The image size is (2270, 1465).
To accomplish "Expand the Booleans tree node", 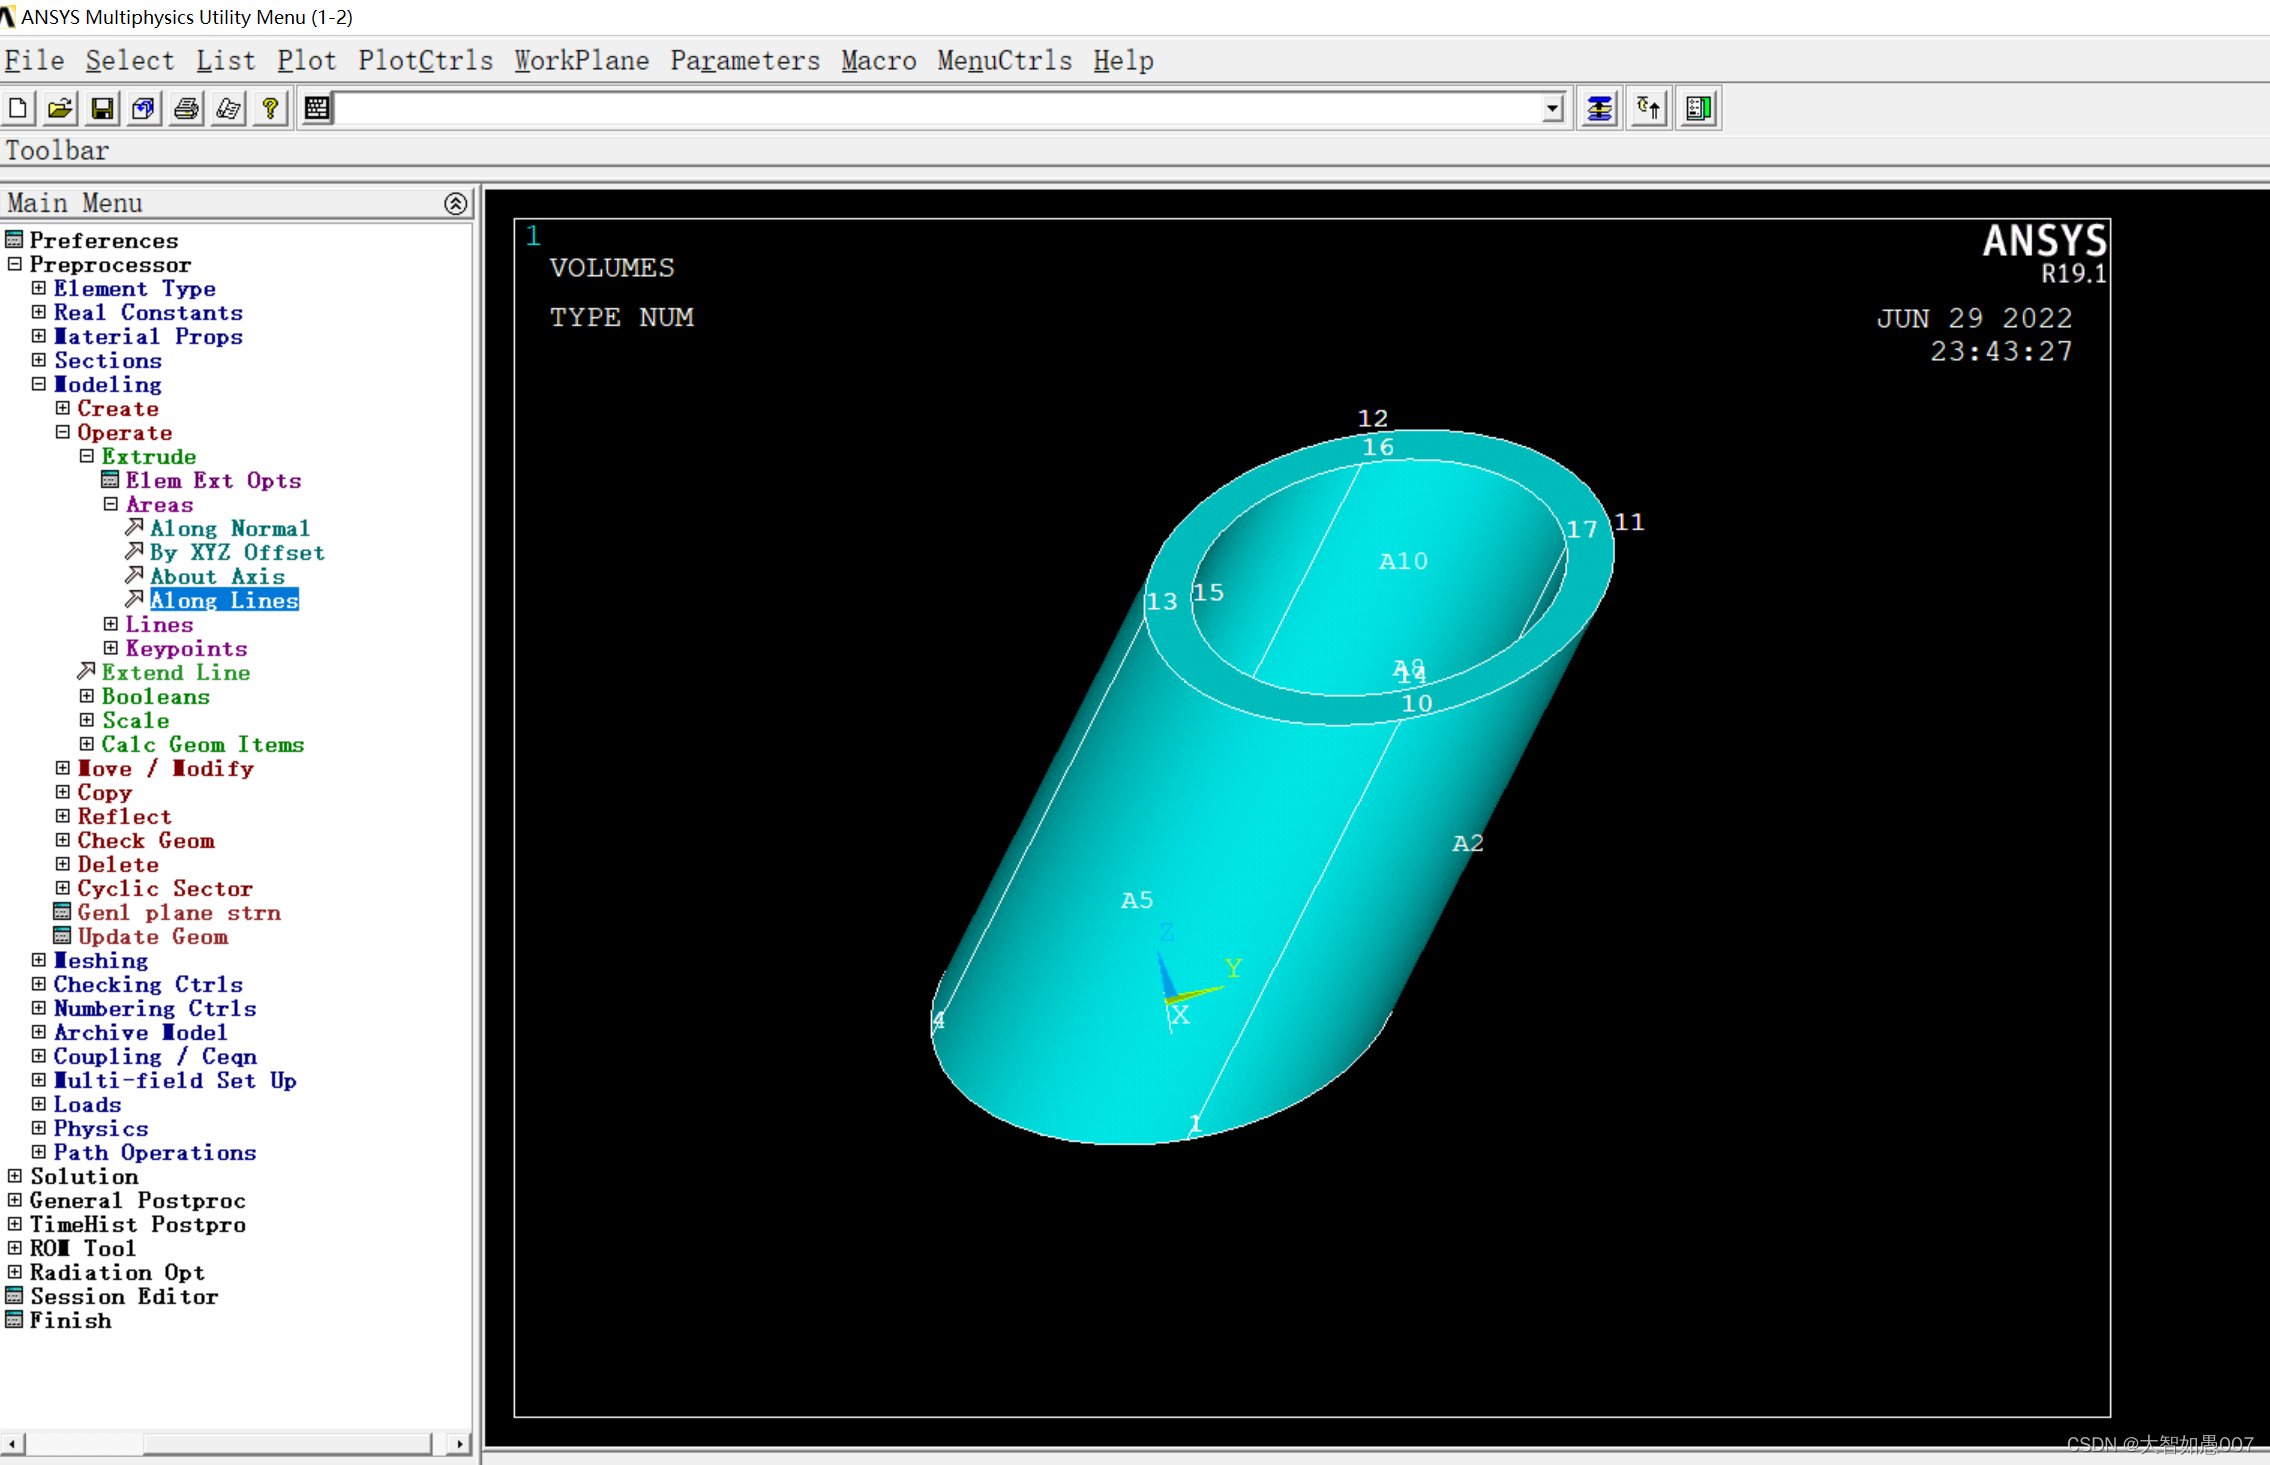I will (87, 696).
